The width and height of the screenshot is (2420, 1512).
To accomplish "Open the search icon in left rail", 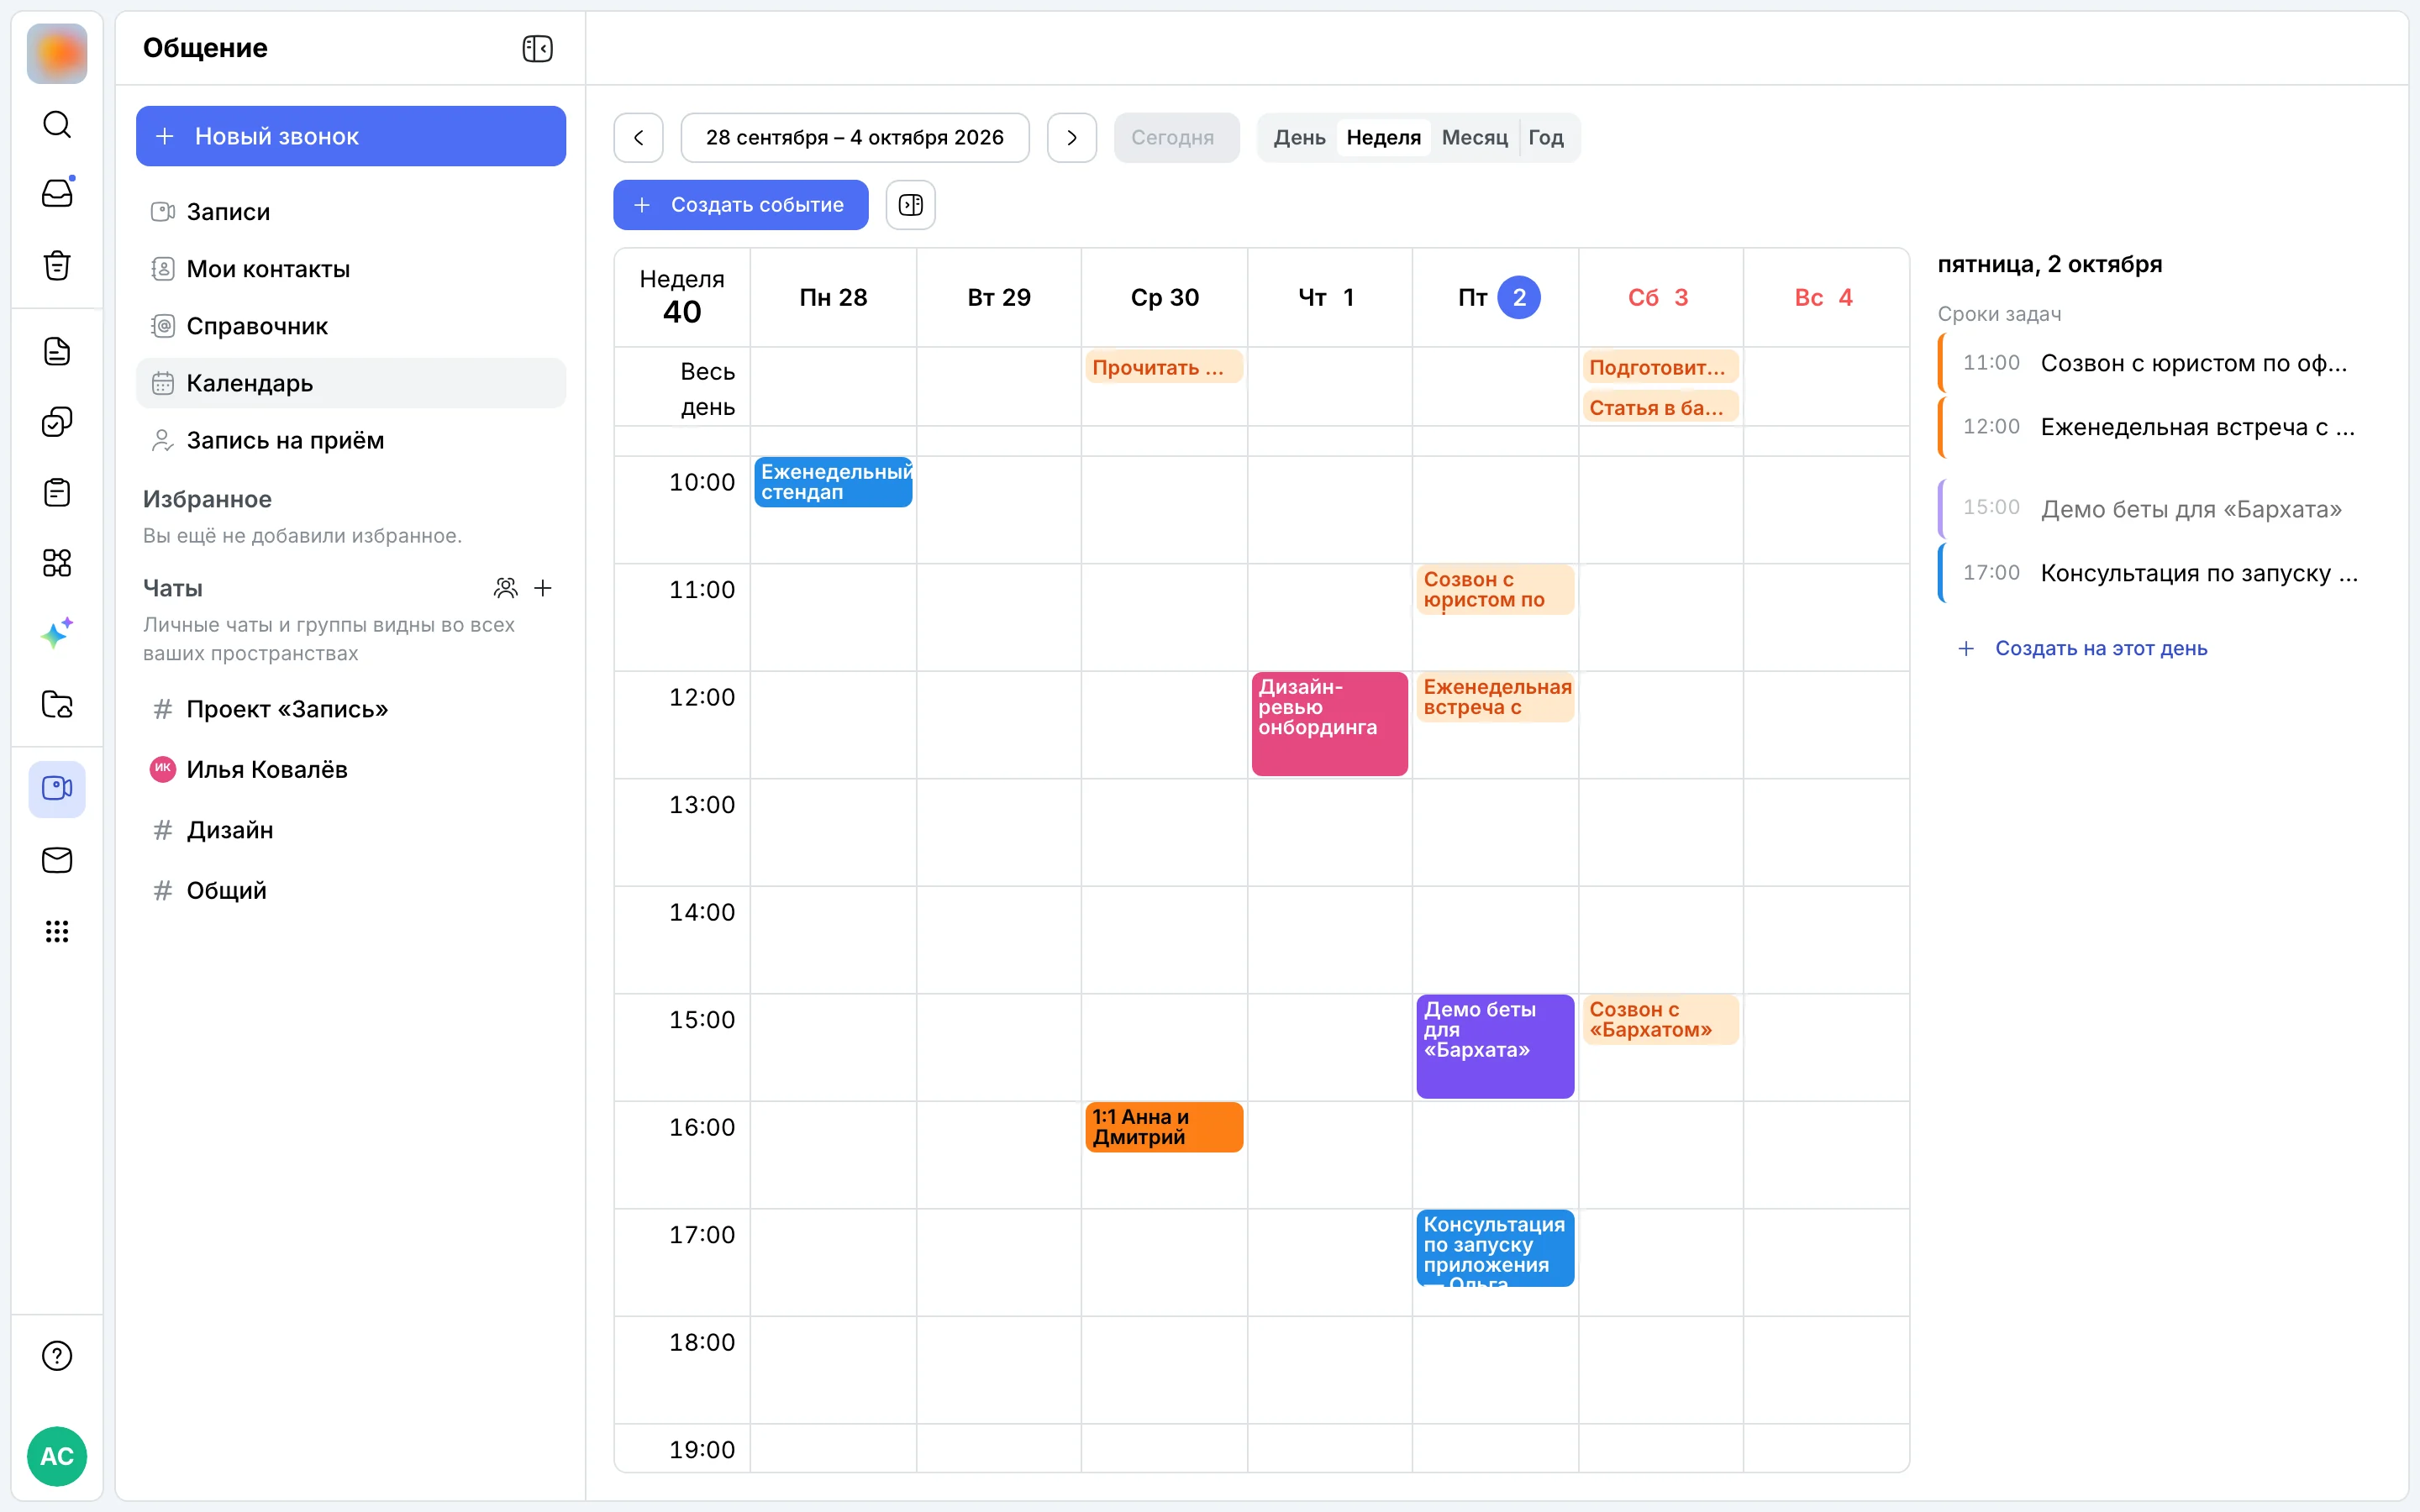I will tap(57, 124).
